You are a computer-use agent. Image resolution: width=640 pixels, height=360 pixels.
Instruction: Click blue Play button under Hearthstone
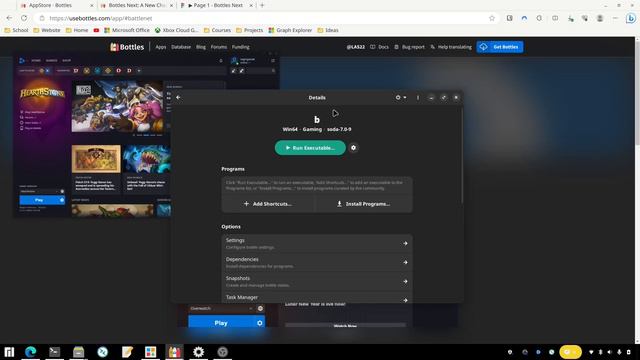(x=39, y=200)
